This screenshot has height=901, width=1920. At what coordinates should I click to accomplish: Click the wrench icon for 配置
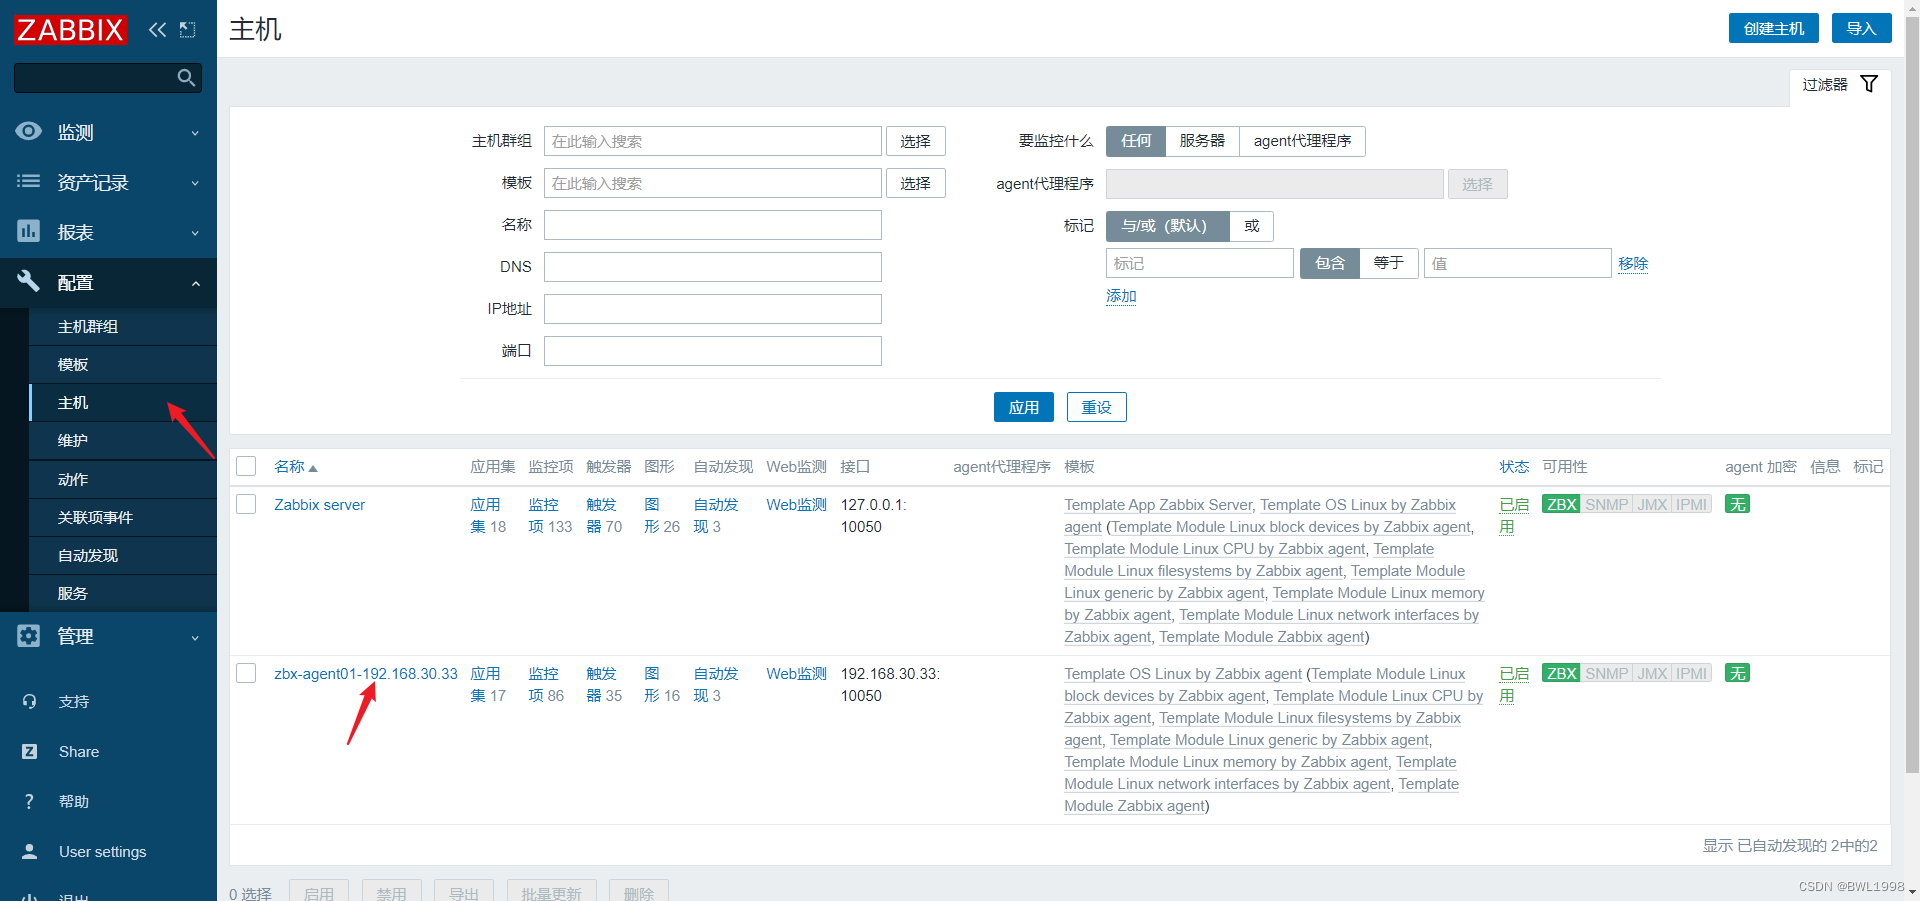pos(29,281)
